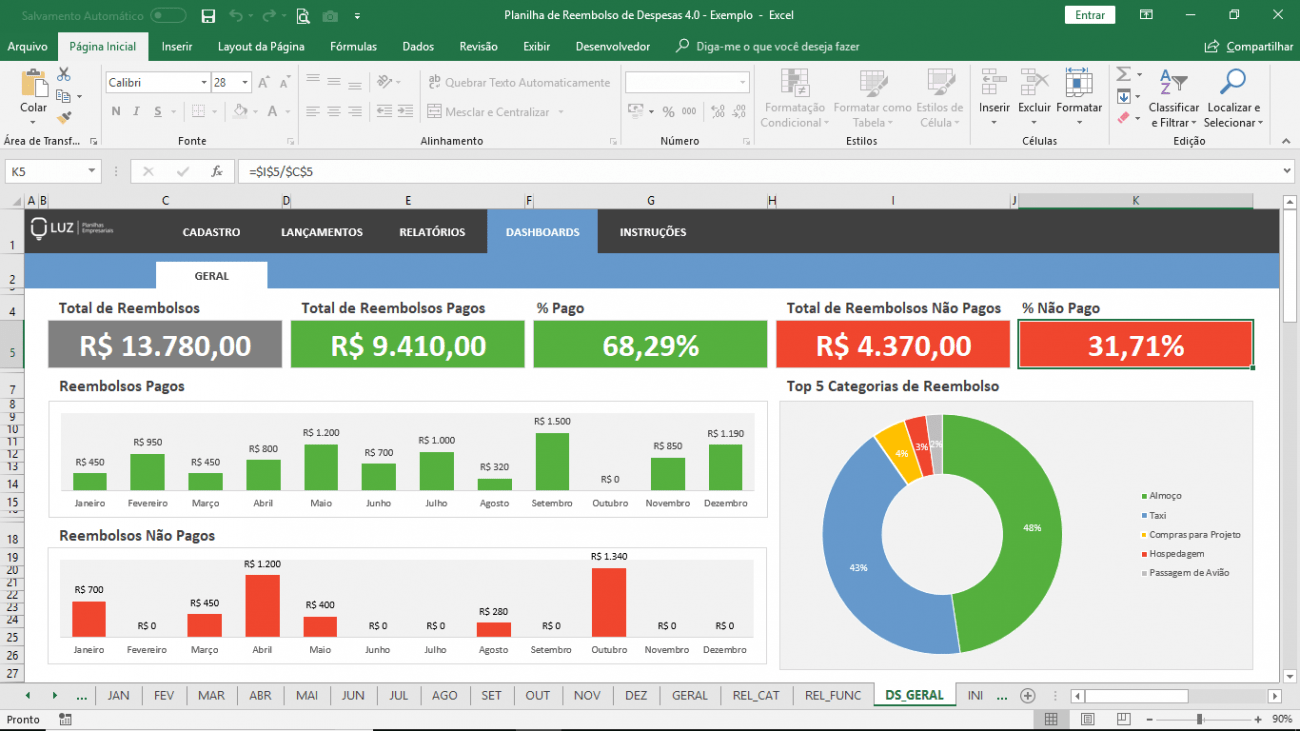Click the AutoSum sigma icon

(1124, 74)
